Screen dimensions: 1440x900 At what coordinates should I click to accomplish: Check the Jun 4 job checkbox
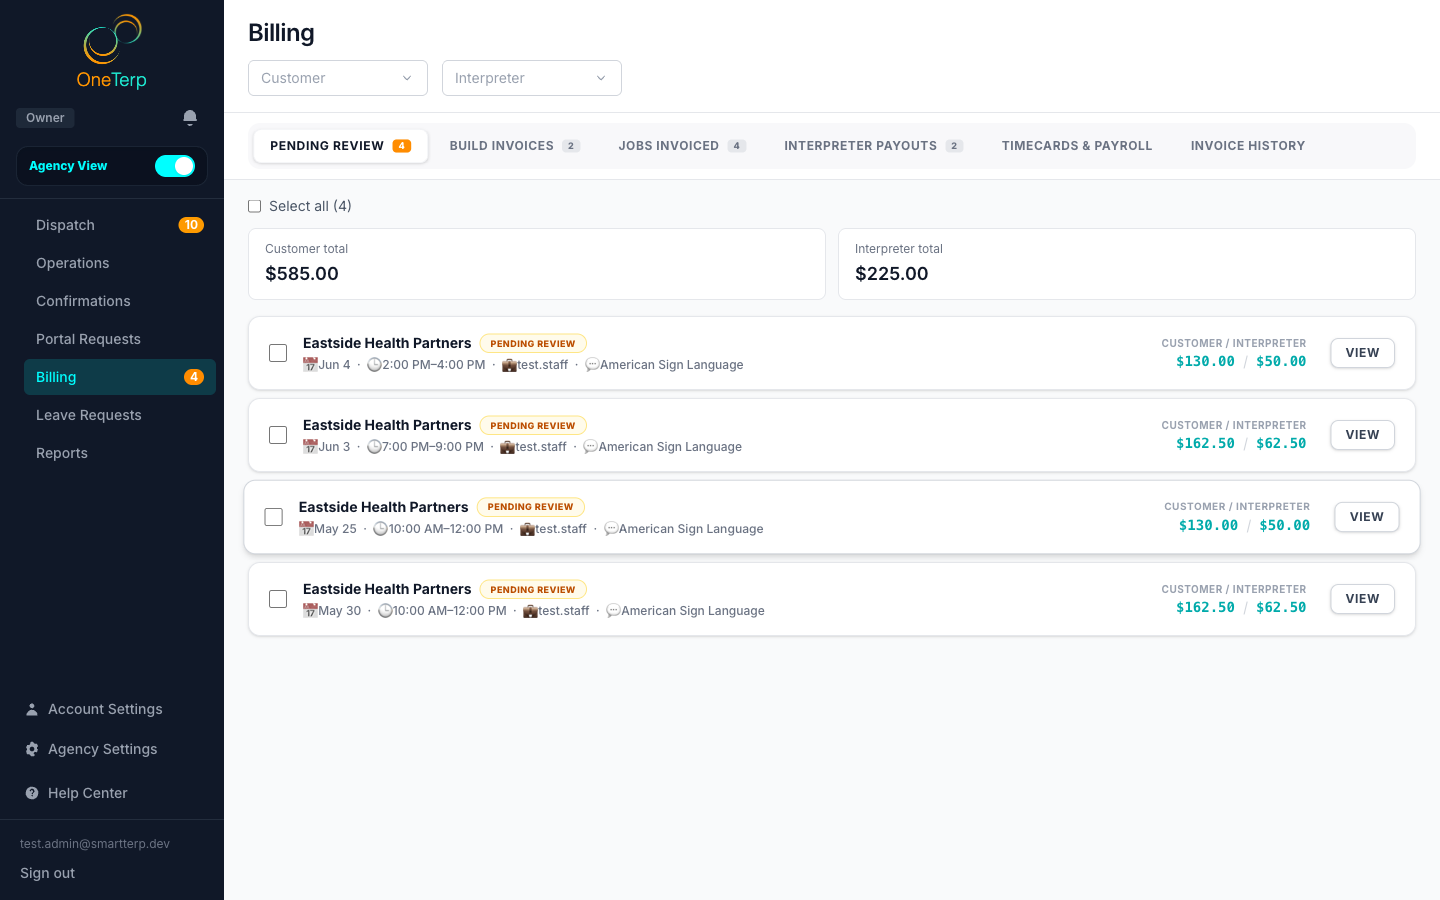click(x=278, y=353)
